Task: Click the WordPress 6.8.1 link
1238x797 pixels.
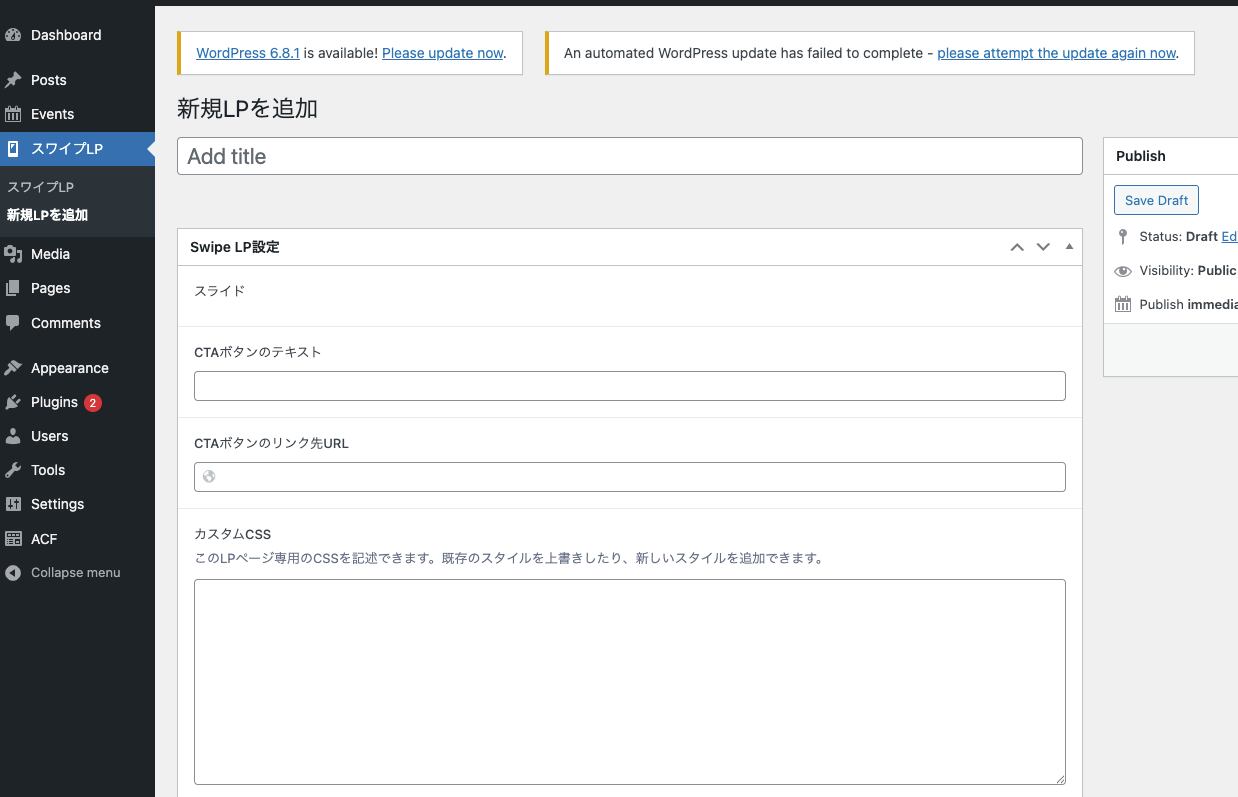Action: 248,53
